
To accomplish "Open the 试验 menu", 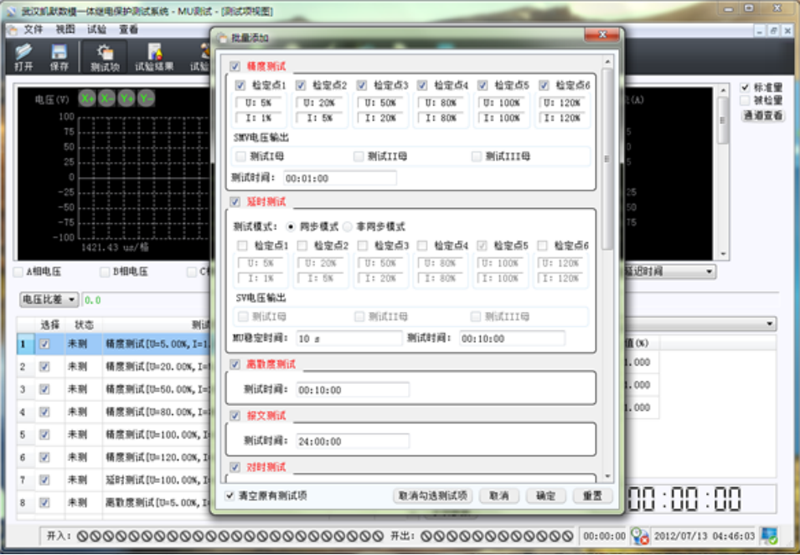I will point(97,30).
